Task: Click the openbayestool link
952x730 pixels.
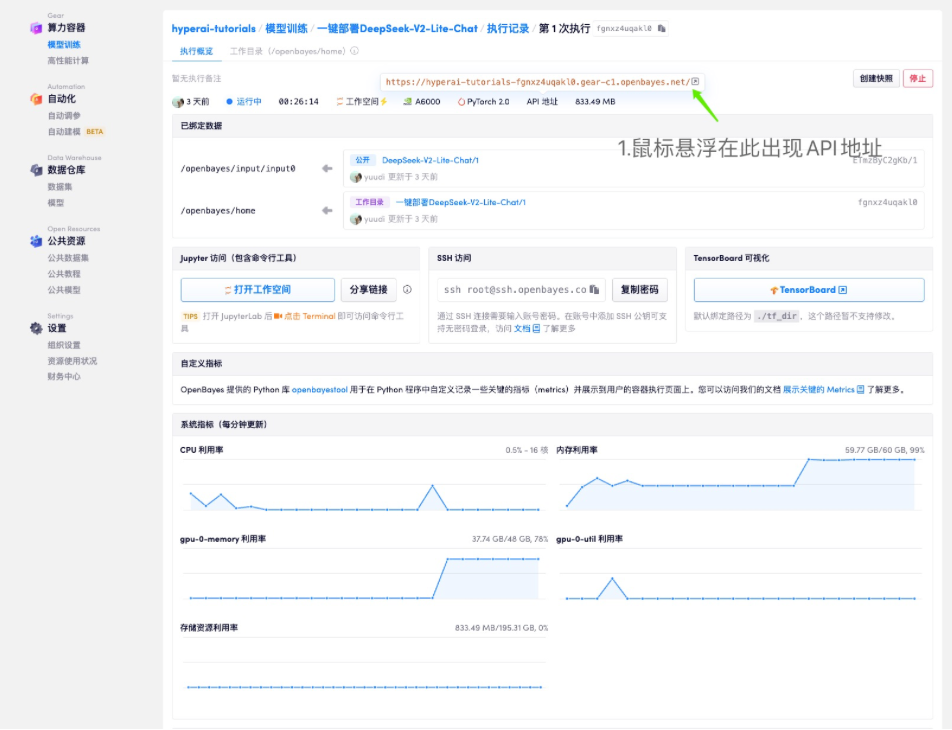Action: 319,389
